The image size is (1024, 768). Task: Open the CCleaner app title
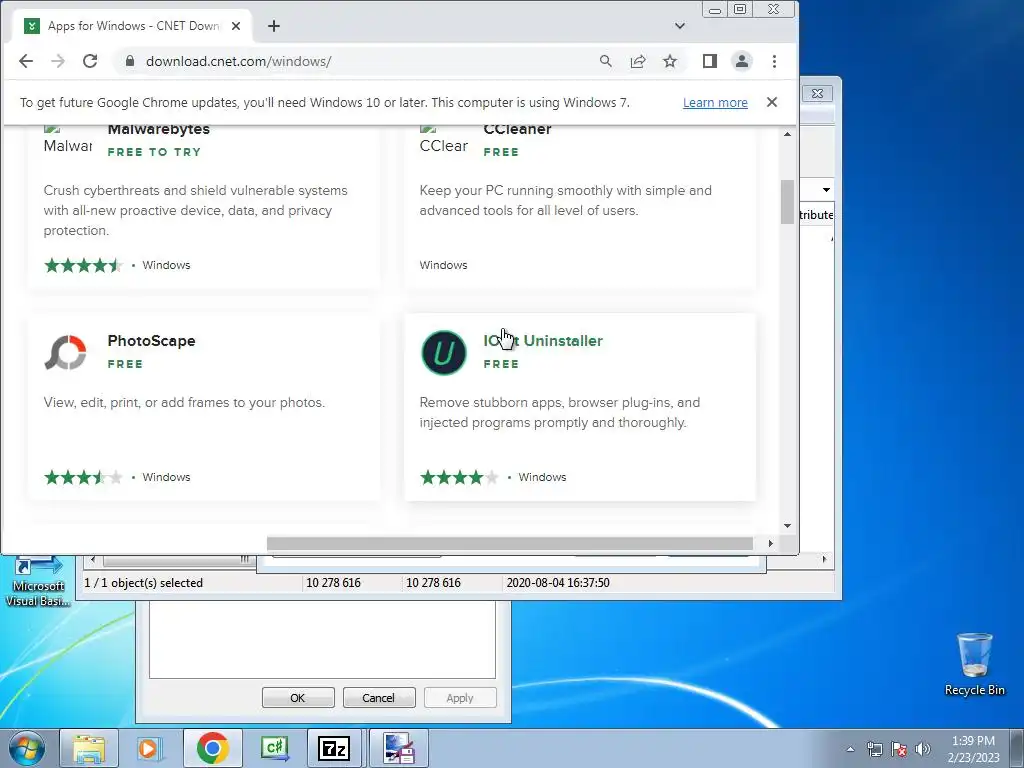[517, 129]
